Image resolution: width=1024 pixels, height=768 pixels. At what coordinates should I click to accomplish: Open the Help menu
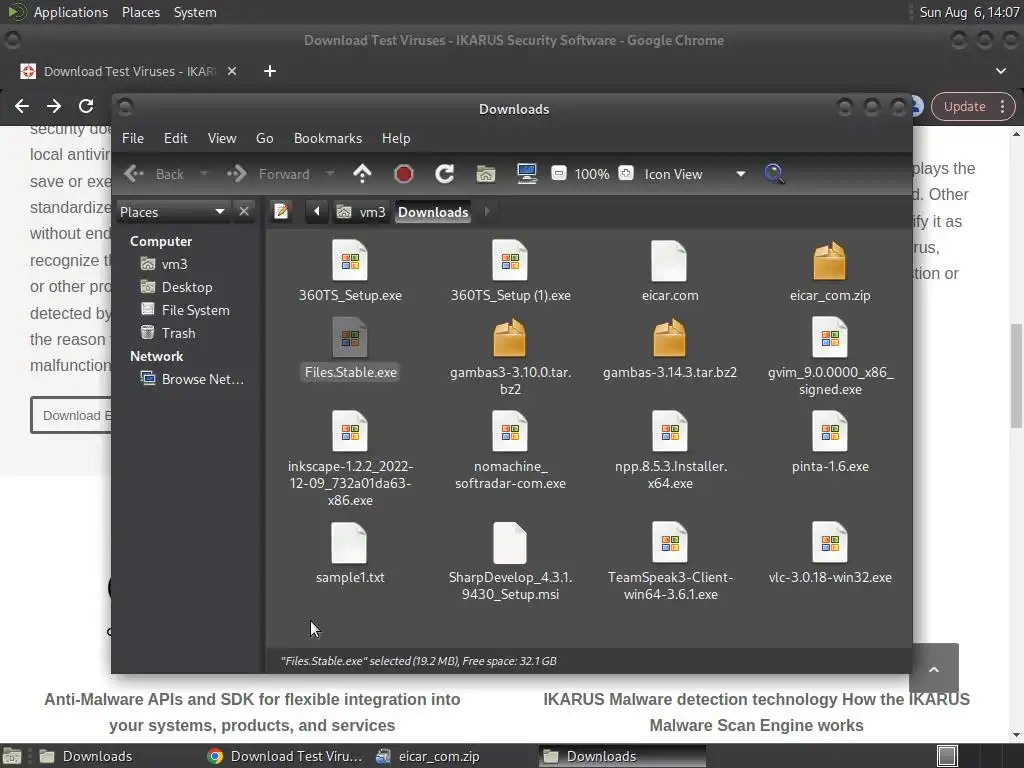(396, 138)
